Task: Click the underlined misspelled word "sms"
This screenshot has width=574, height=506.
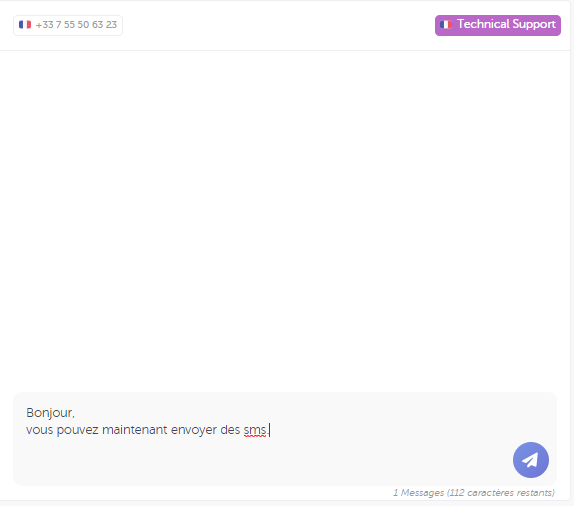Action: click(x=254, y=429)
